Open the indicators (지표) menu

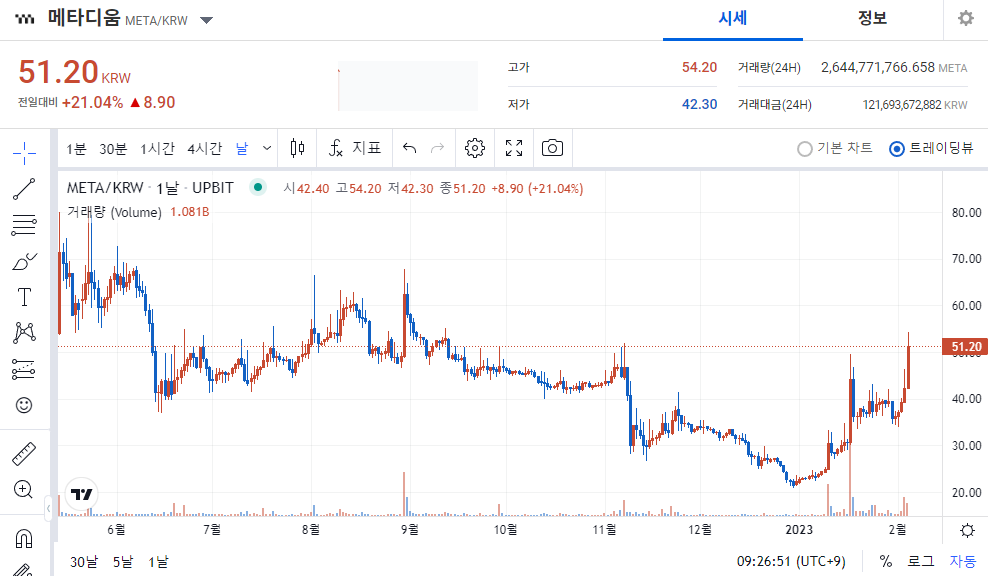(355, 148)
